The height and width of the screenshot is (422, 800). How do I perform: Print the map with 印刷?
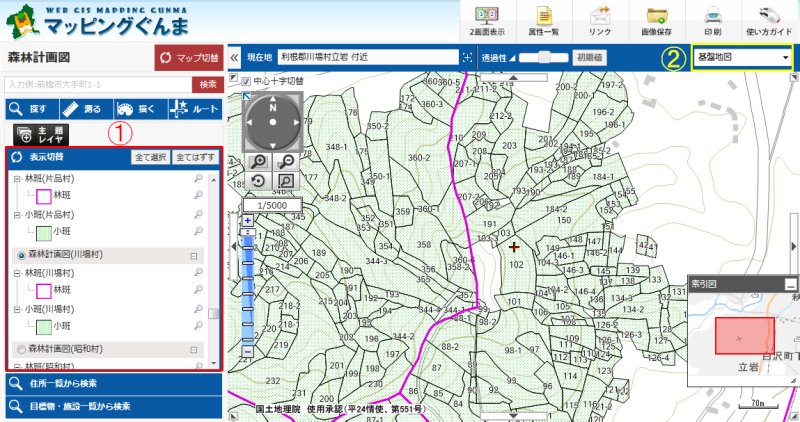click(x=713, y=21)
